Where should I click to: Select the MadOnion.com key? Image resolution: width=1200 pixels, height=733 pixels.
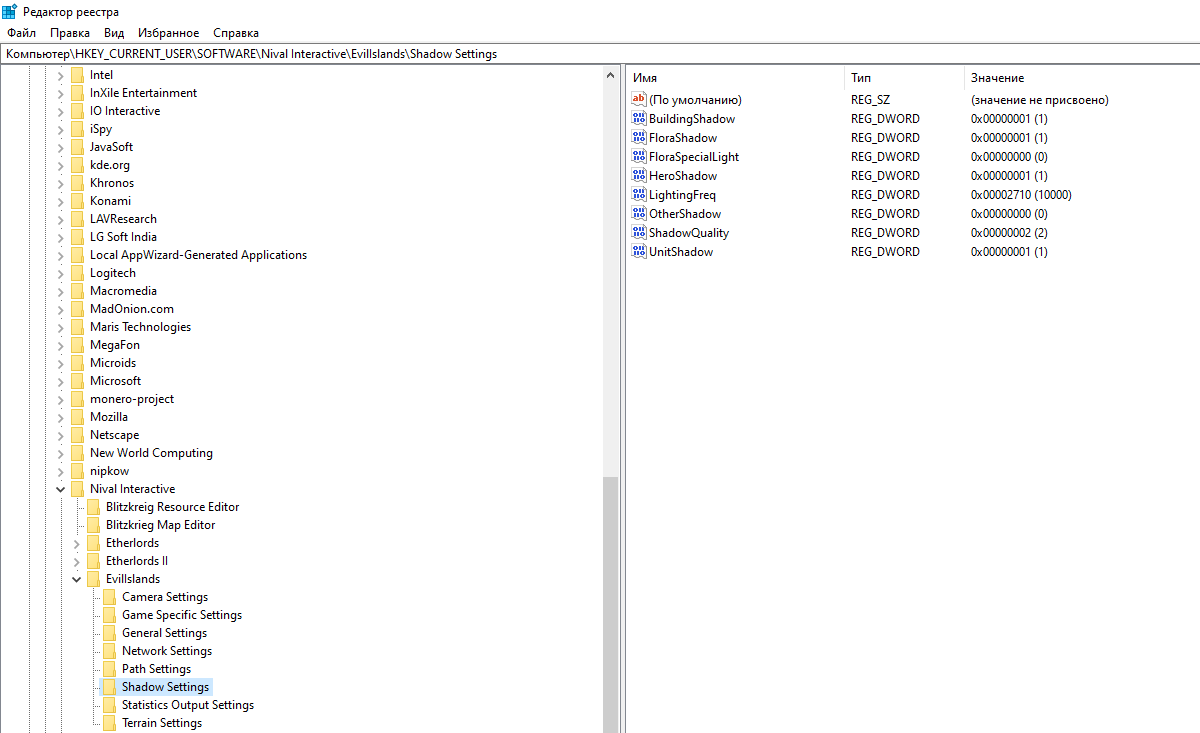[x=132, y=309]
